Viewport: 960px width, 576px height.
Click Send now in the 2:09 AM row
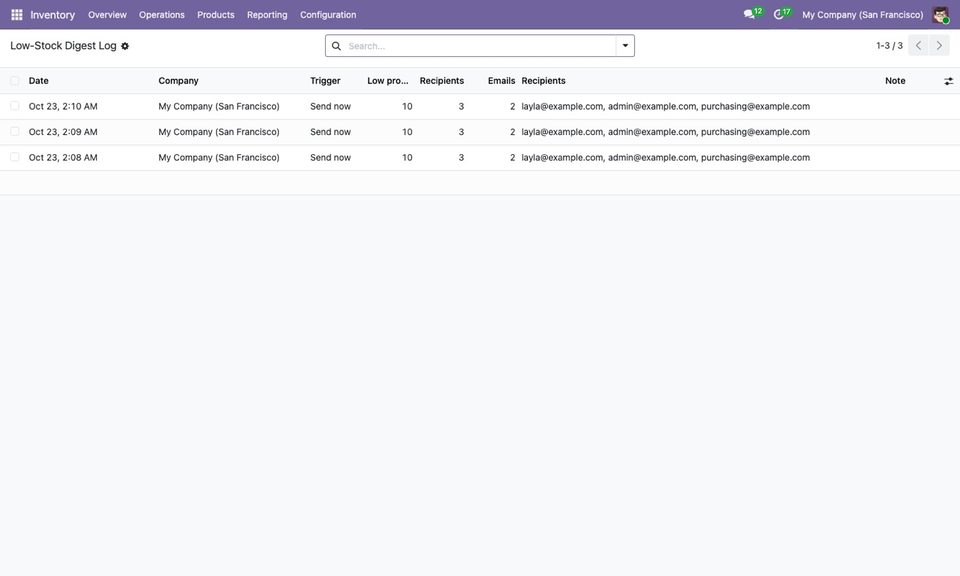[331, 132]
